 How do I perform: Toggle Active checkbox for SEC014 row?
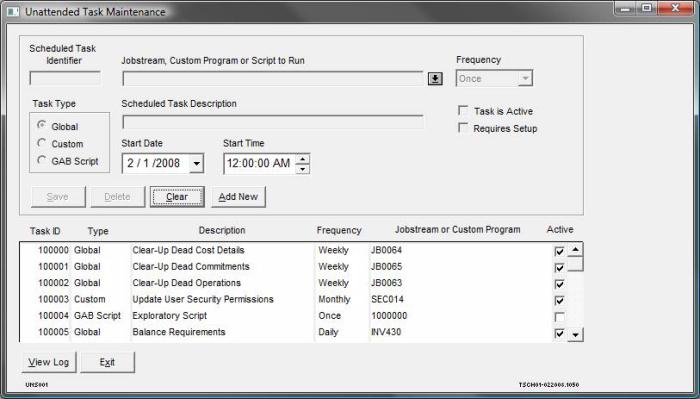pos(559,300)
